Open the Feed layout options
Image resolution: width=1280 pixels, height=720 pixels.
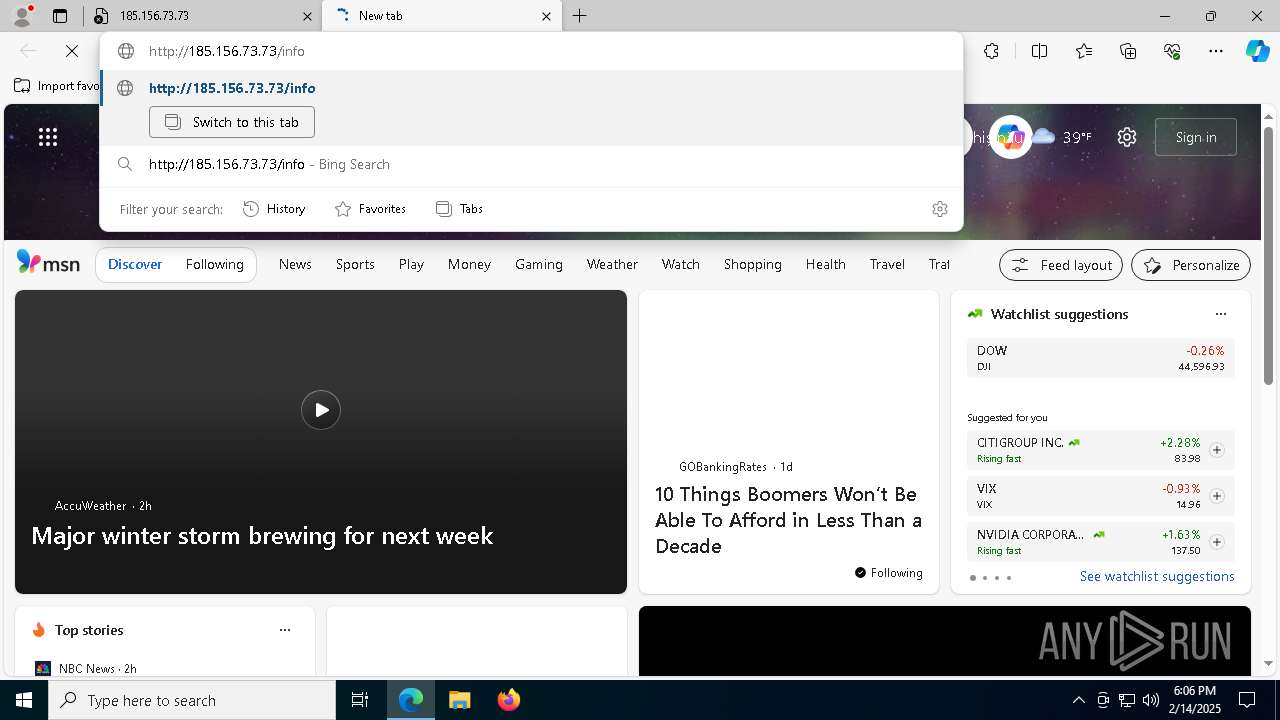(x=1061, y=265)
